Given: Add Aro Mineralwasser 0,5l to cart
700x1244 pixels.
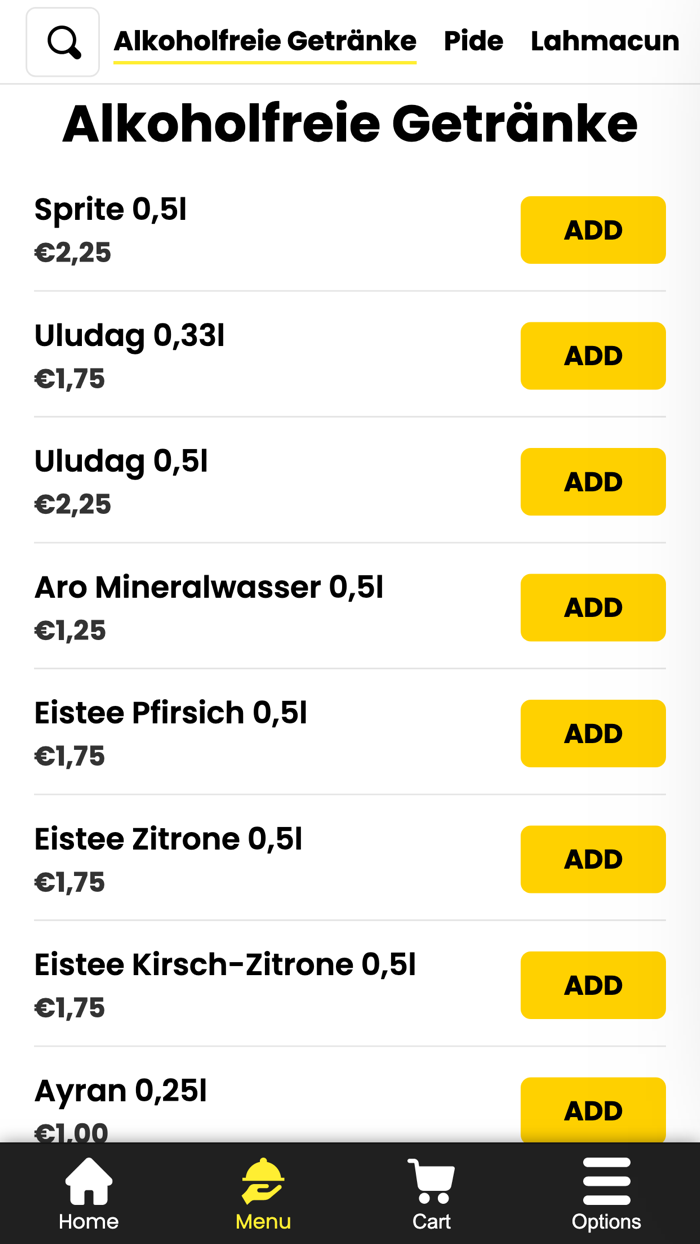Looking at the screenshot, I should click(x=593, y=608).
